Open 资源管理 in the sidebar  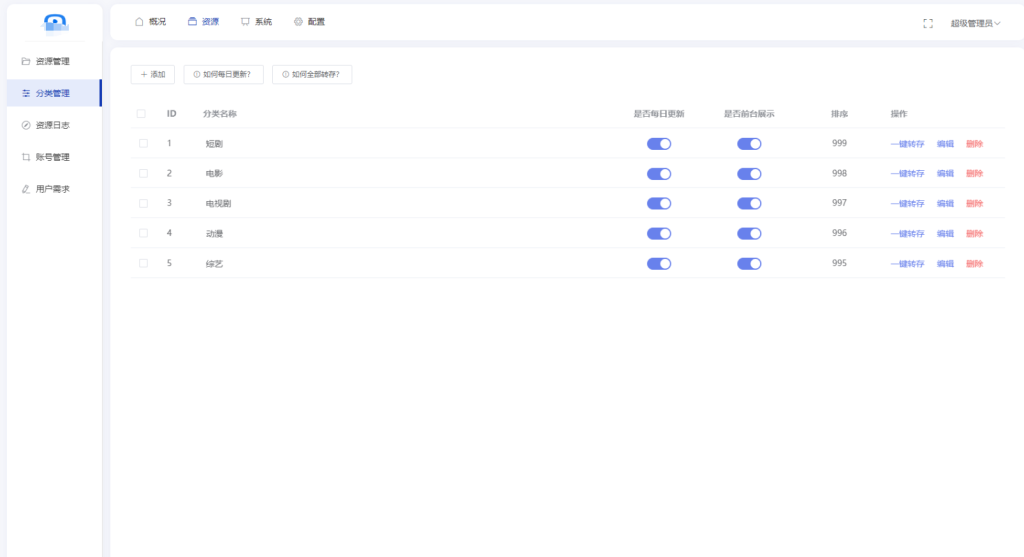click(x=52, y=61)
